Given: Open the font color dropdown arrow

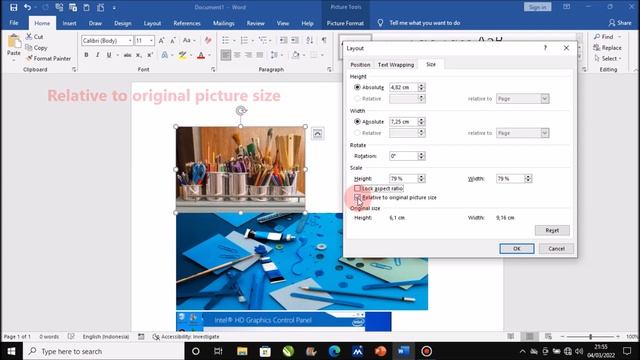Looking at the screenshot, I should 209,55.
